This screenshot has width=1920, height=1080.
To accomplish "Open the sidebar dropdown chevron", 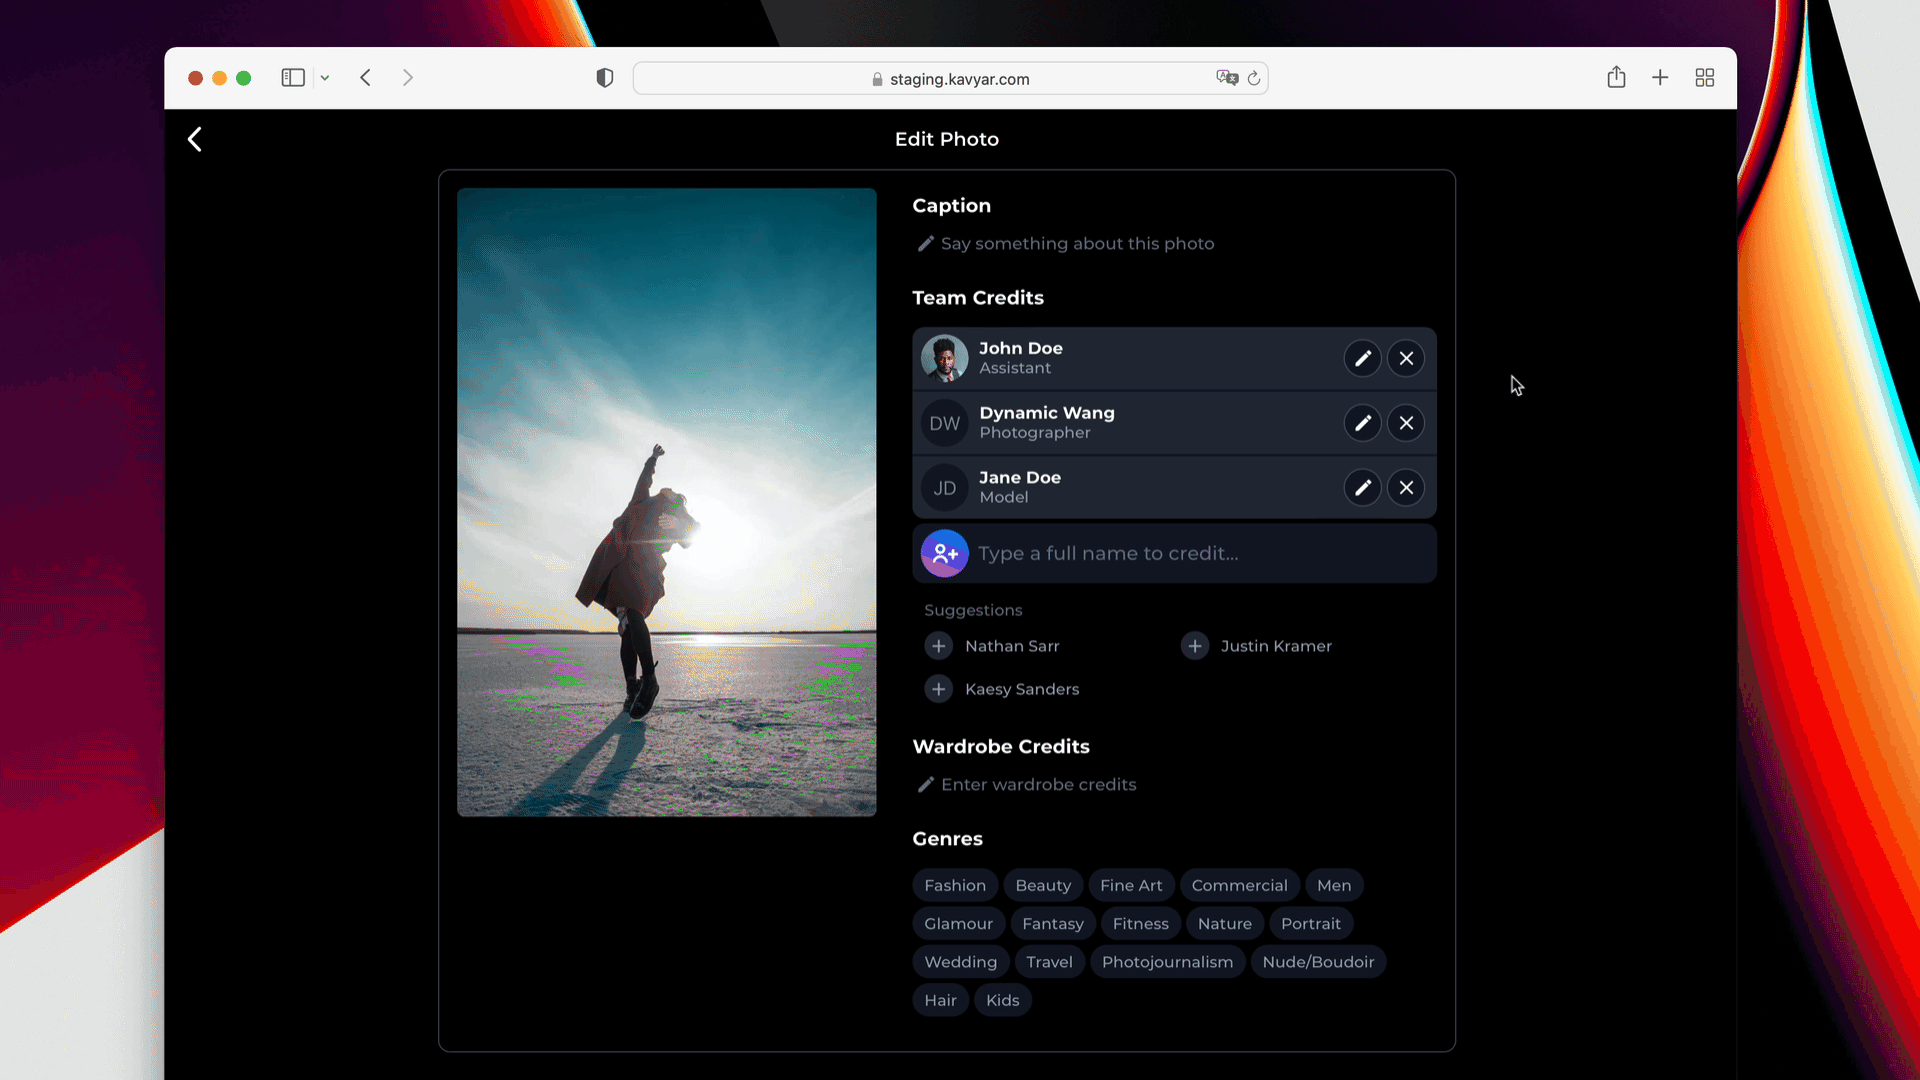I will click(x=325, y=78).
